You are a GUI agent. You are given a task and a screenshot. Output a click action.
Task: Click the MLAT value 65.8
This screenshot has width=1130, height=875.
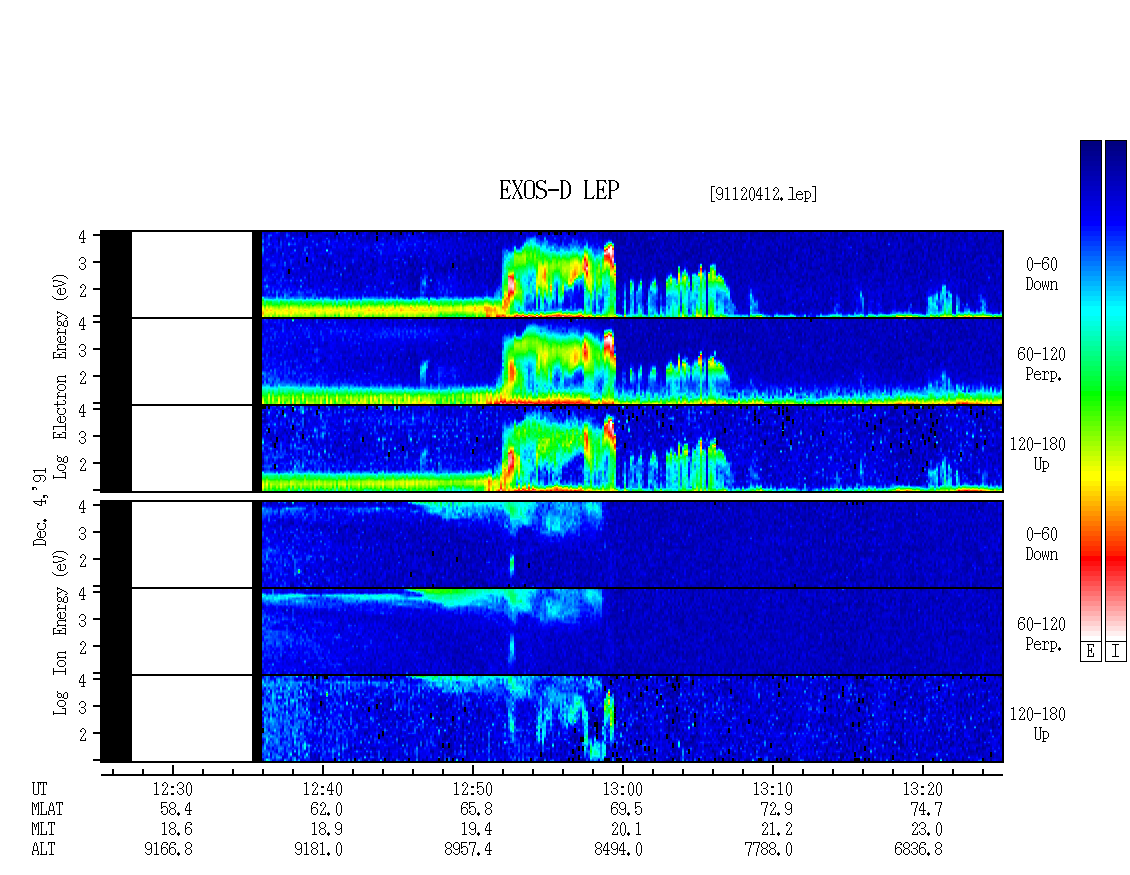coord(476,809)
